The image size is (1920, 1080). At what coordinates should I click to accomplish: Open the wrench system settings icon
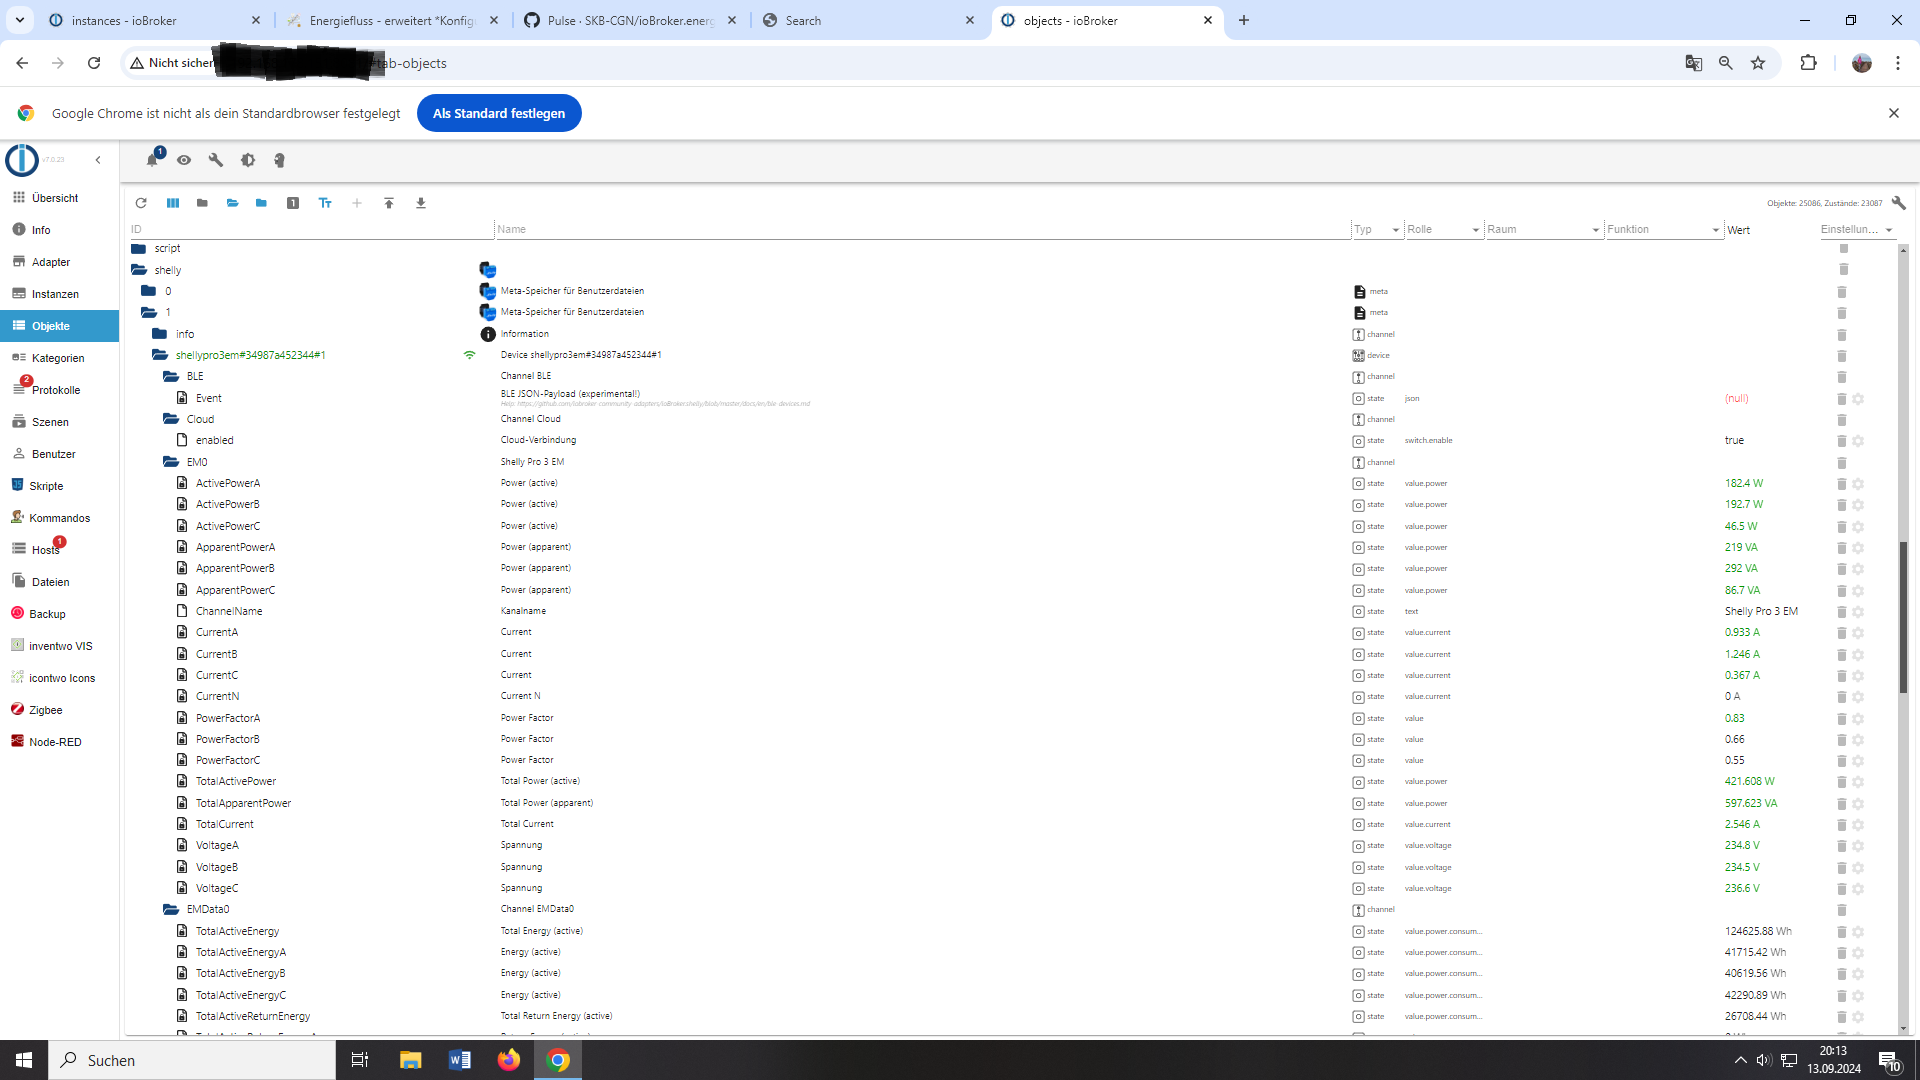(216, 160)
